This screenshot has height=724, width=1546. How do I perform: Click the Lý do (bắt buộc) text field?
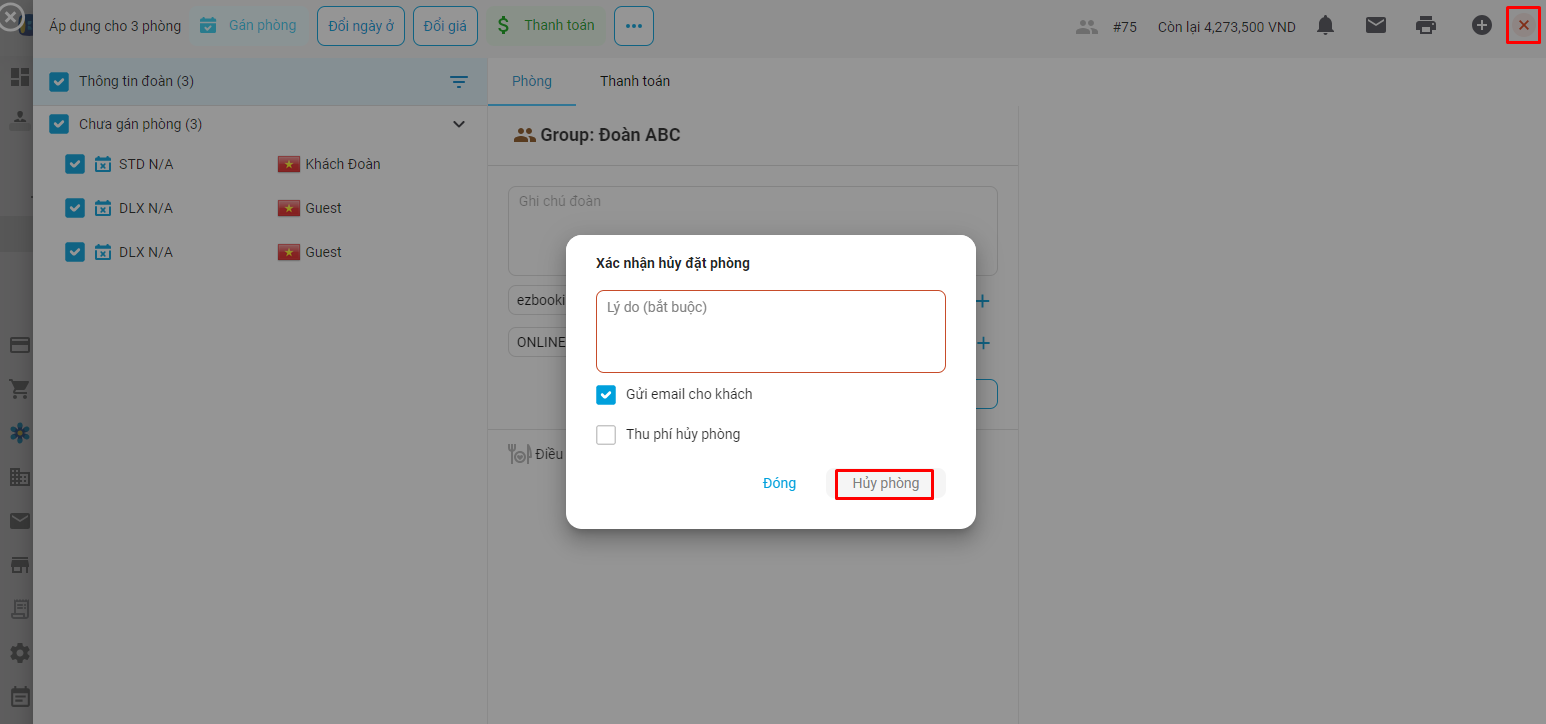pos(770,332)
